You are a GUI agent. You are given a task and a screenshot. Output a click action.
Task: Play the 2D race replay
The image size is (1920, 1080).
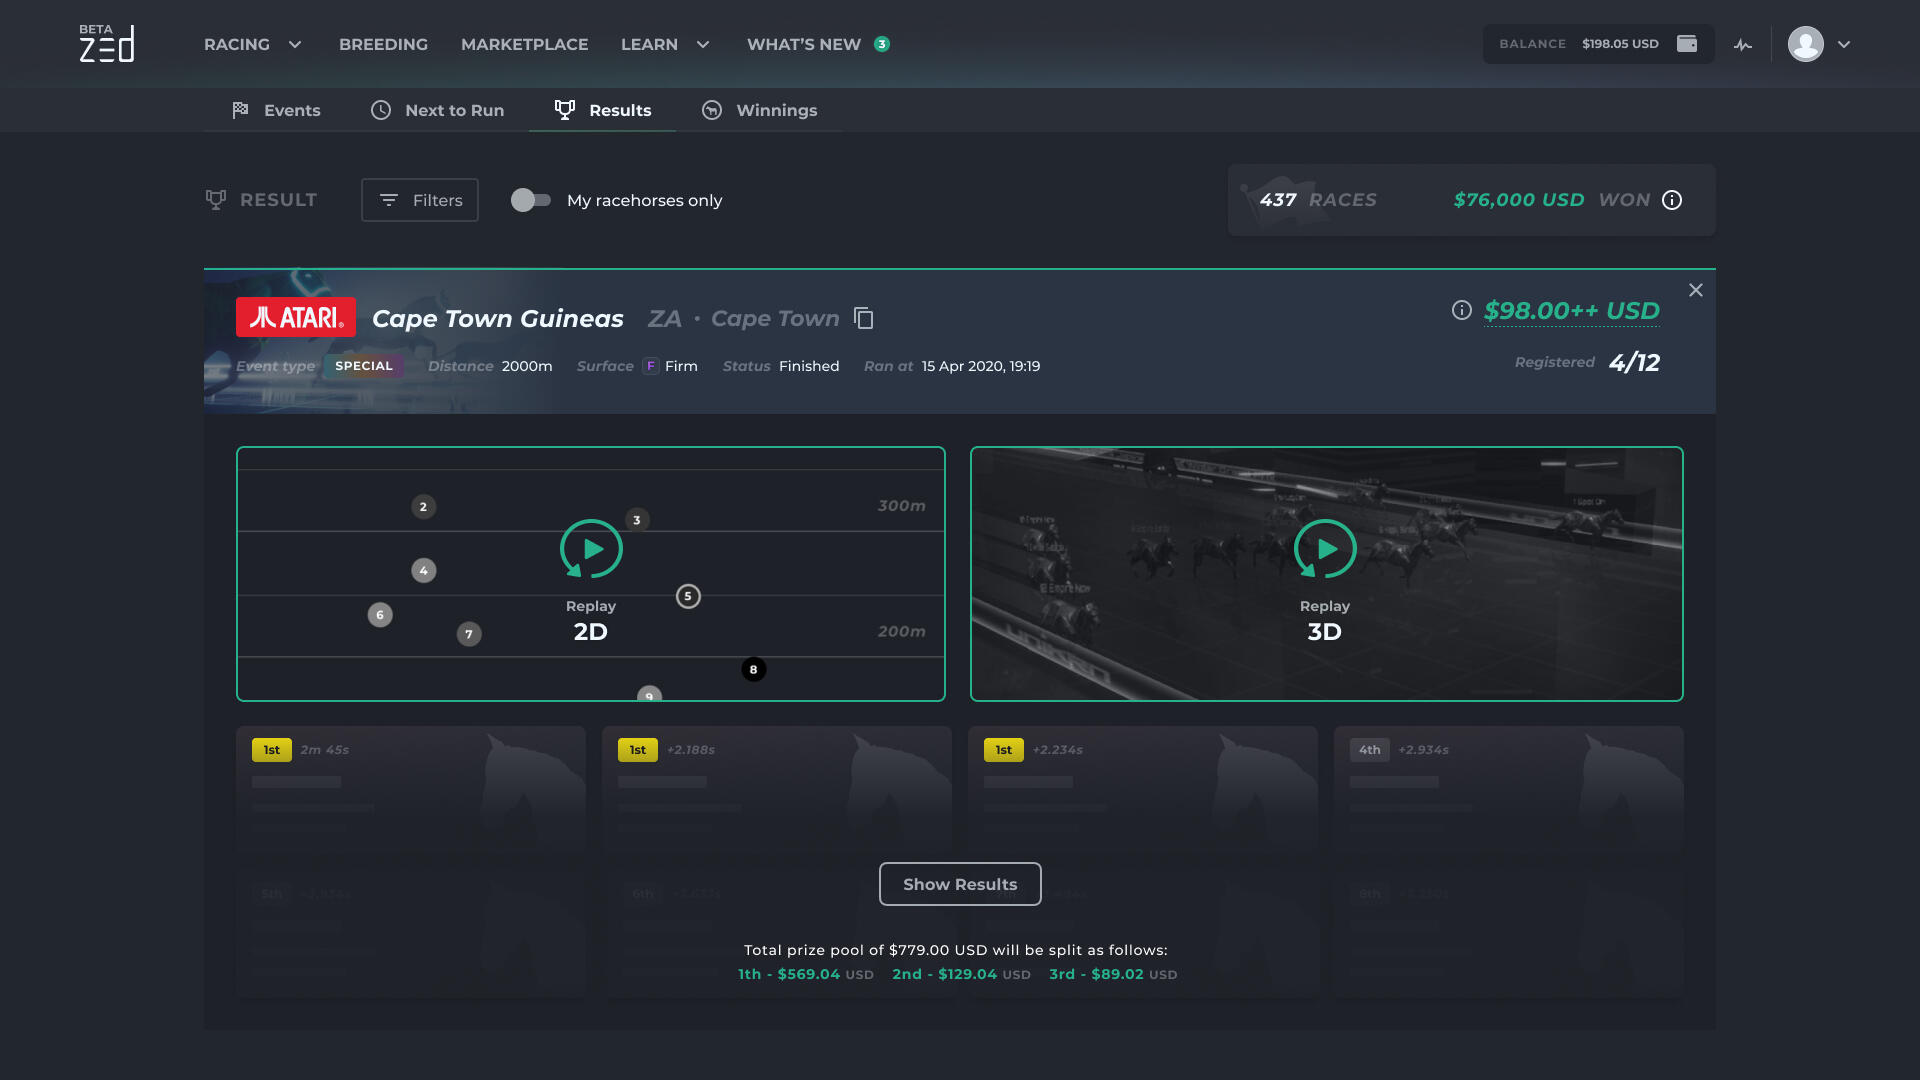[590, 549]
